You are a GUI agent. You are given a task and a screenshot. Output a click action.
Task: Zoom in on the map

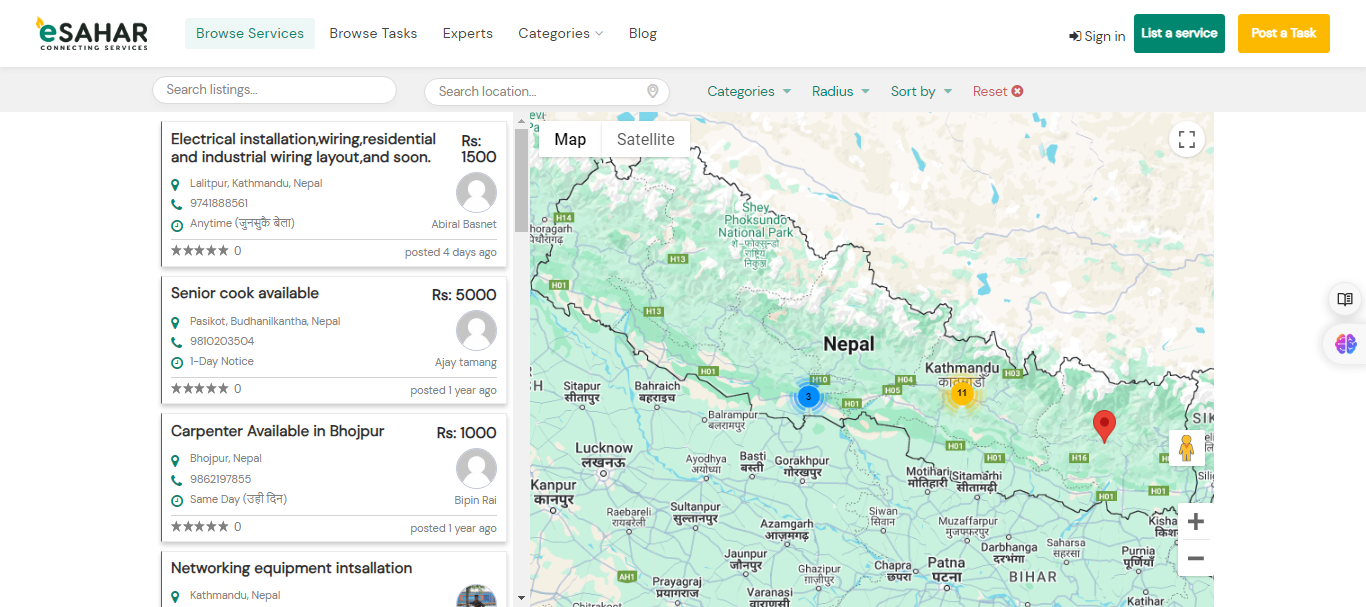(1196, 521)
